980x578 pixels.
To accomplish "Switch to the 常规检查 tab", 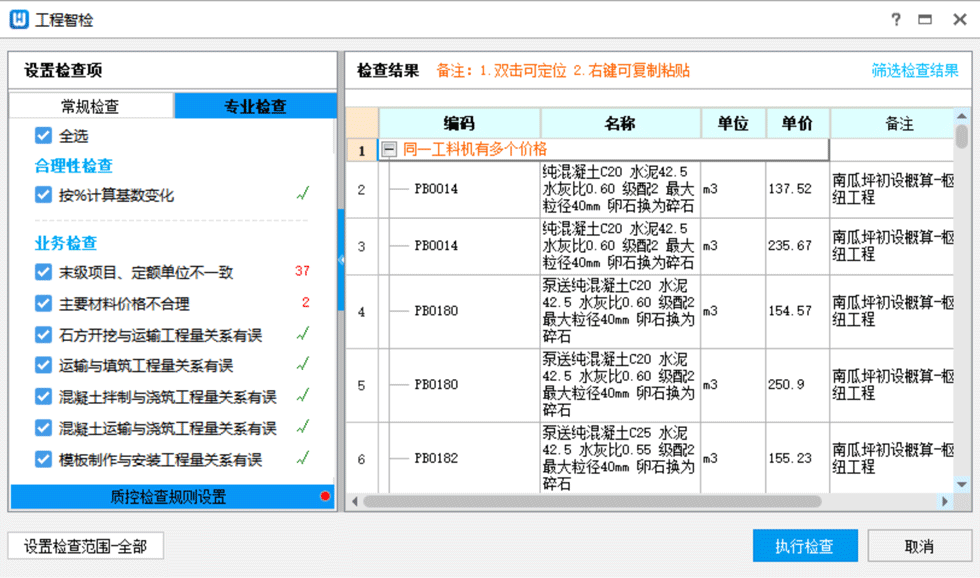I will [x=90, y=106].
